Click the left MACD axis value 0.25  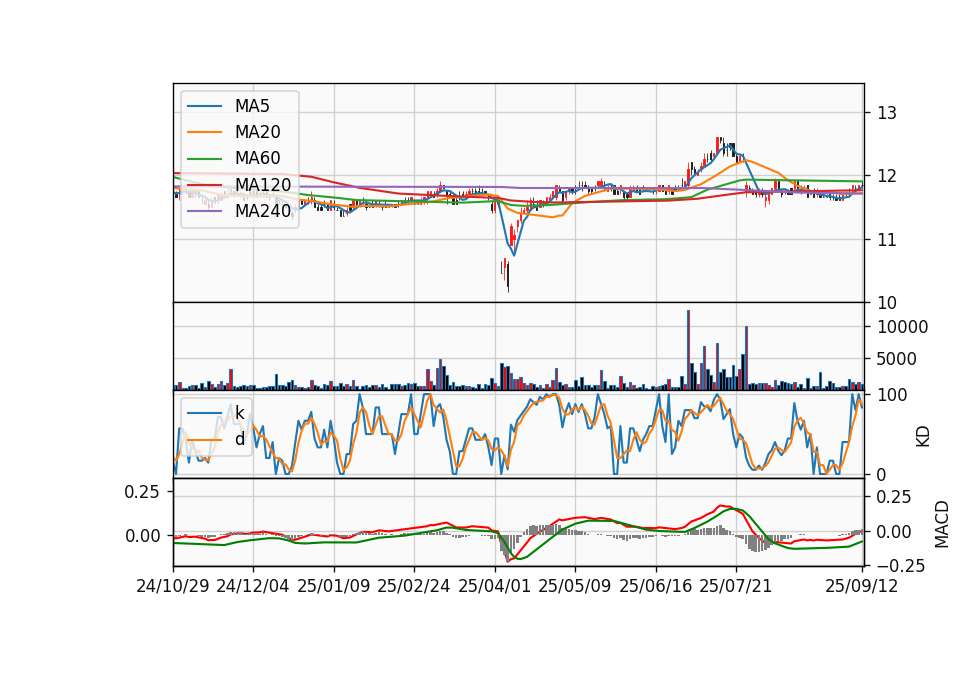click(142, 492)
